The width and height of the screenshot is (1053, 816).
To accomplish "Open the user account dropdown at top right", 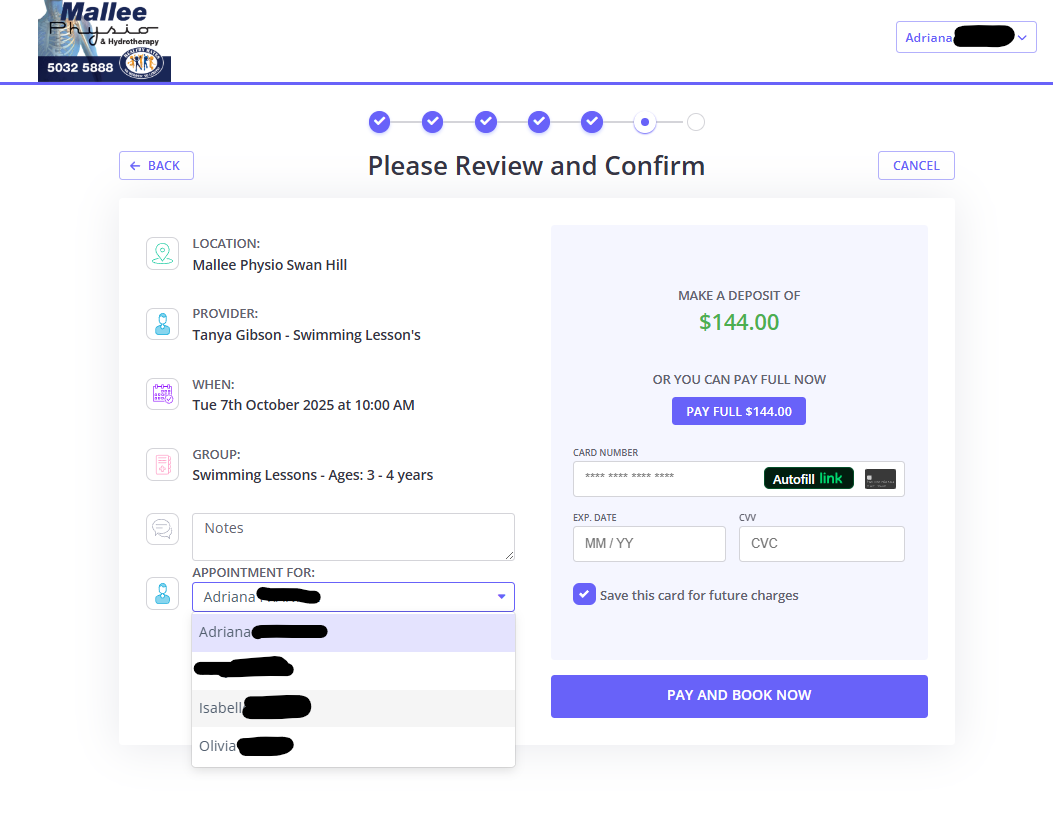I will point(965,38).
